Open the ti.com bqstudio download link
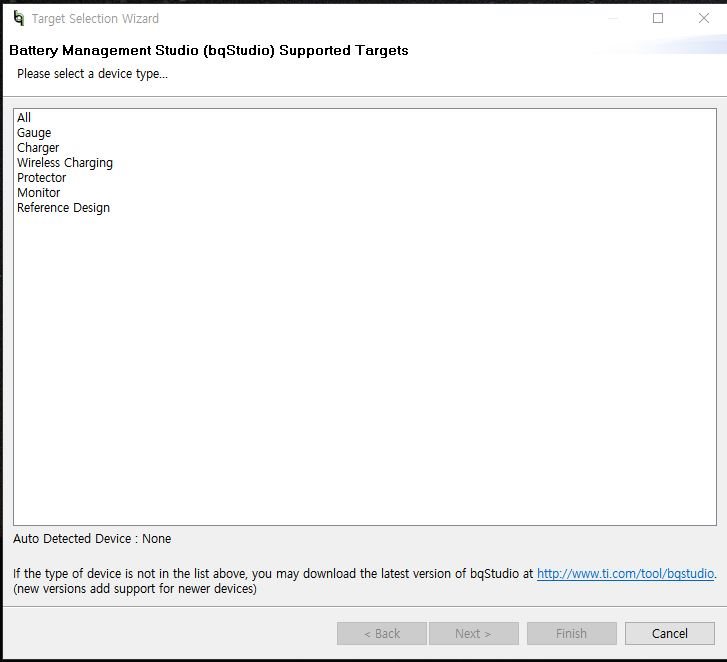 click(625, 574)
